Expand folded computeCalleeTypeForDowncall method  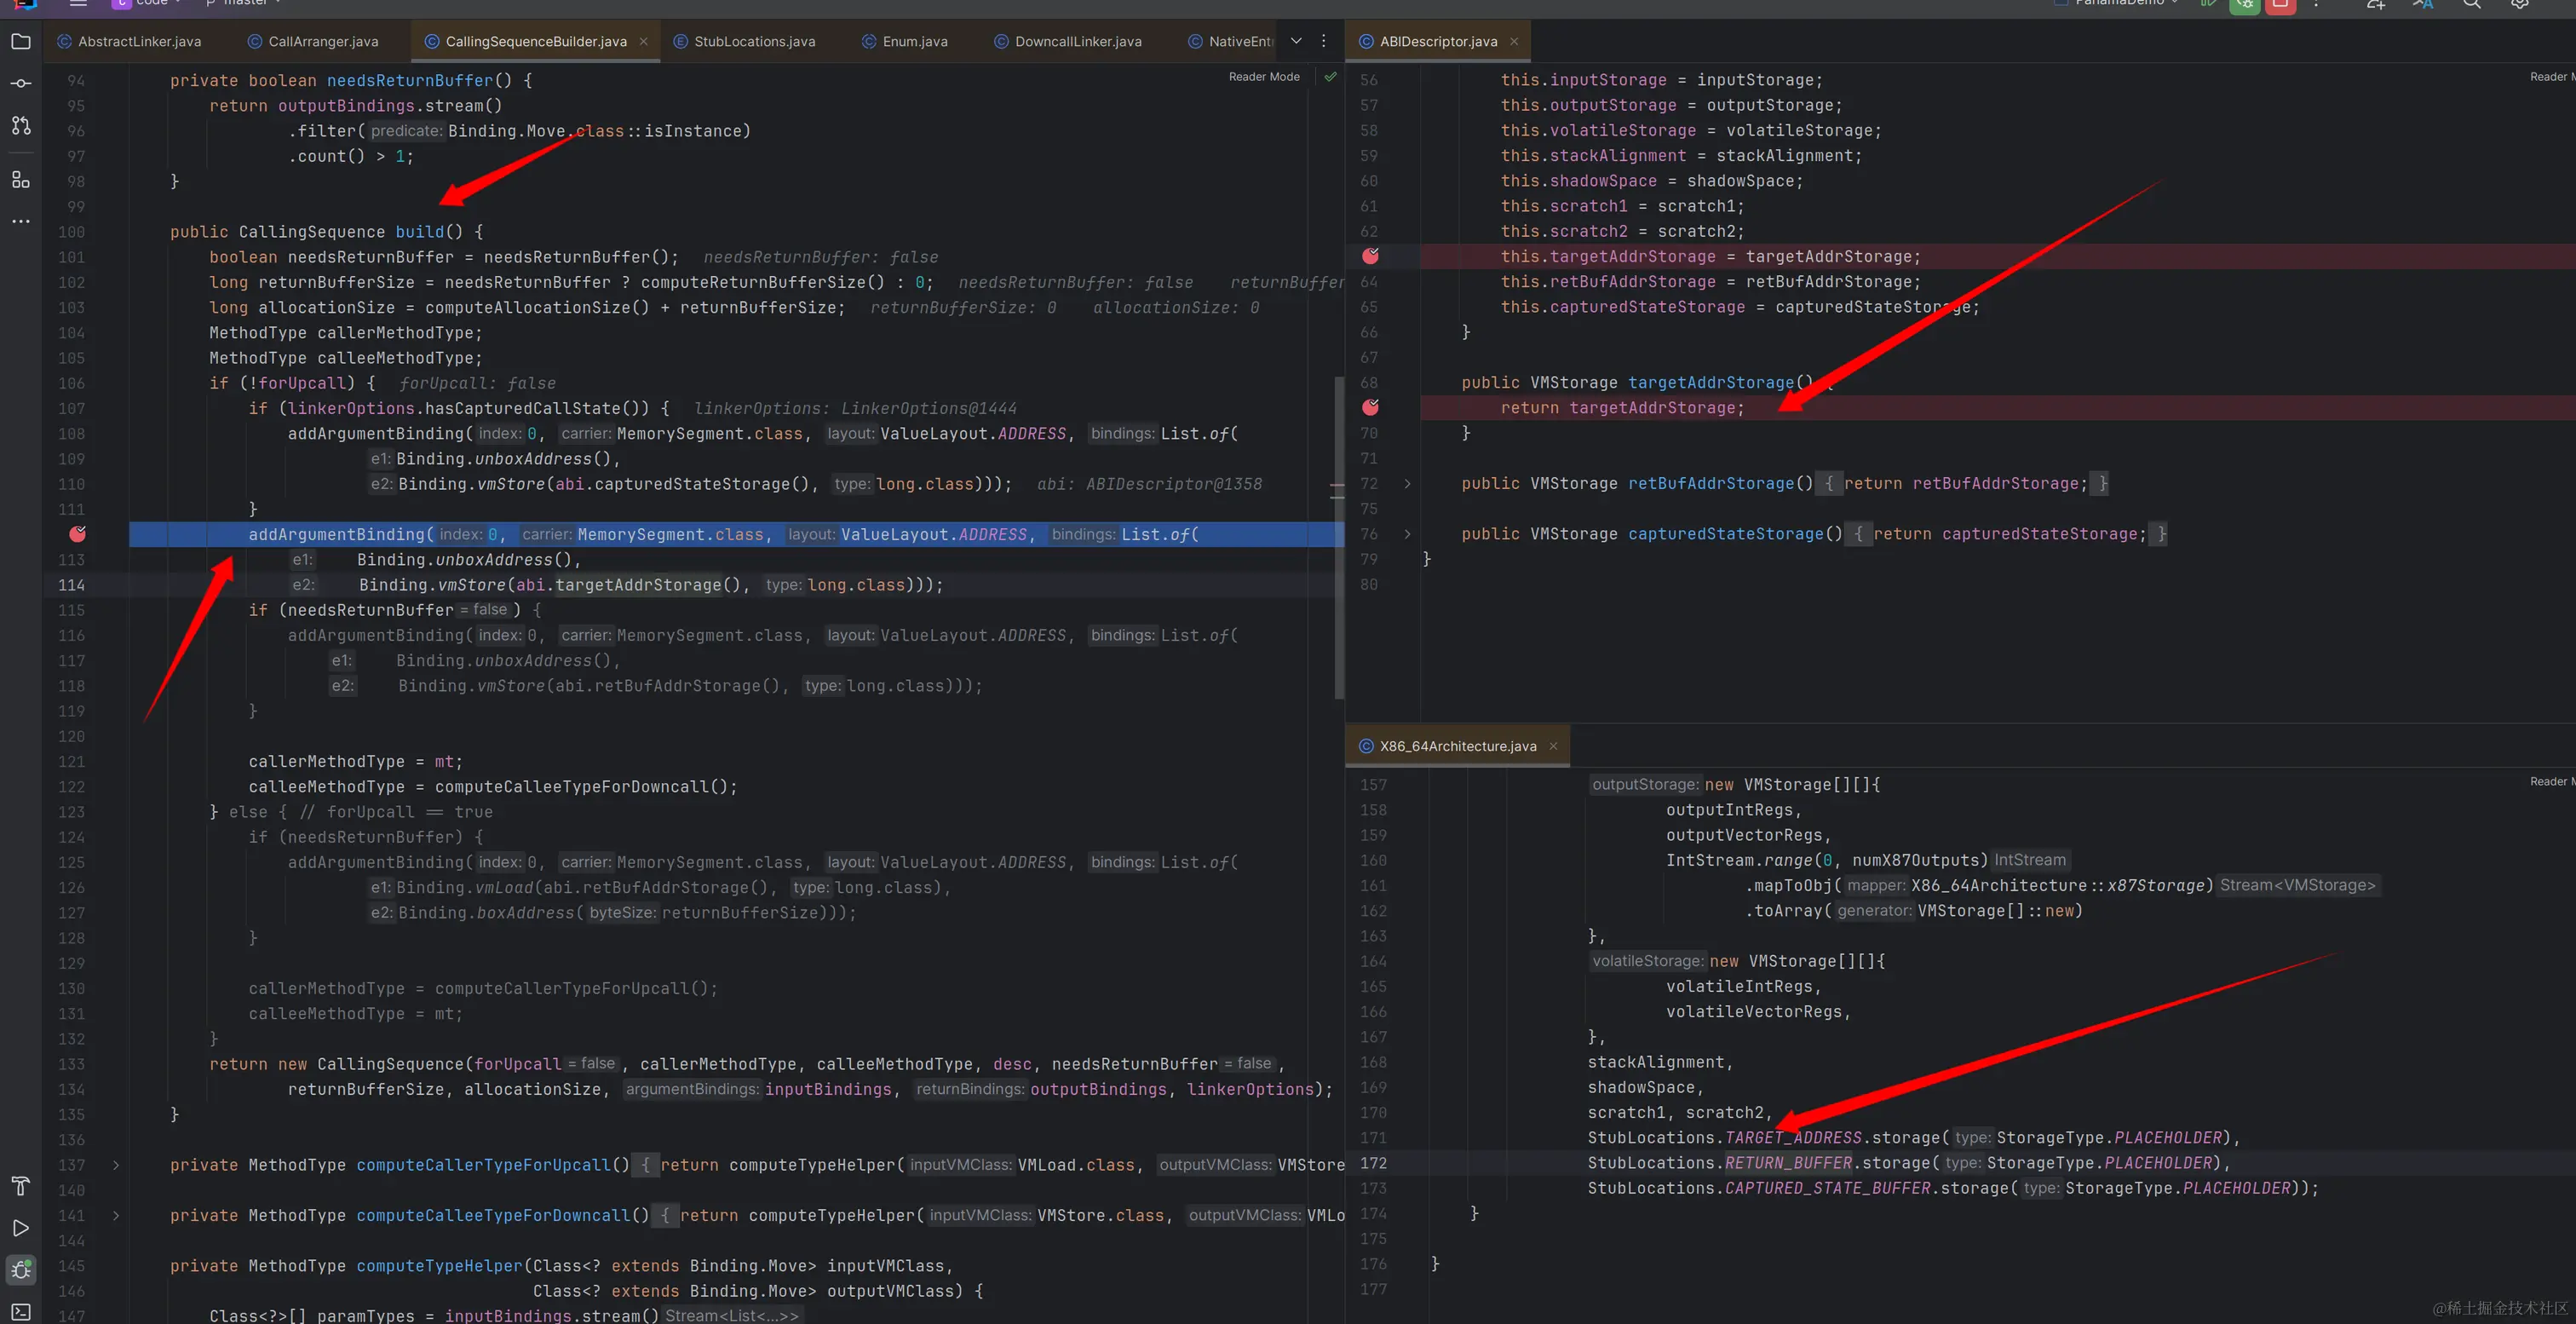click(116, 1215)
